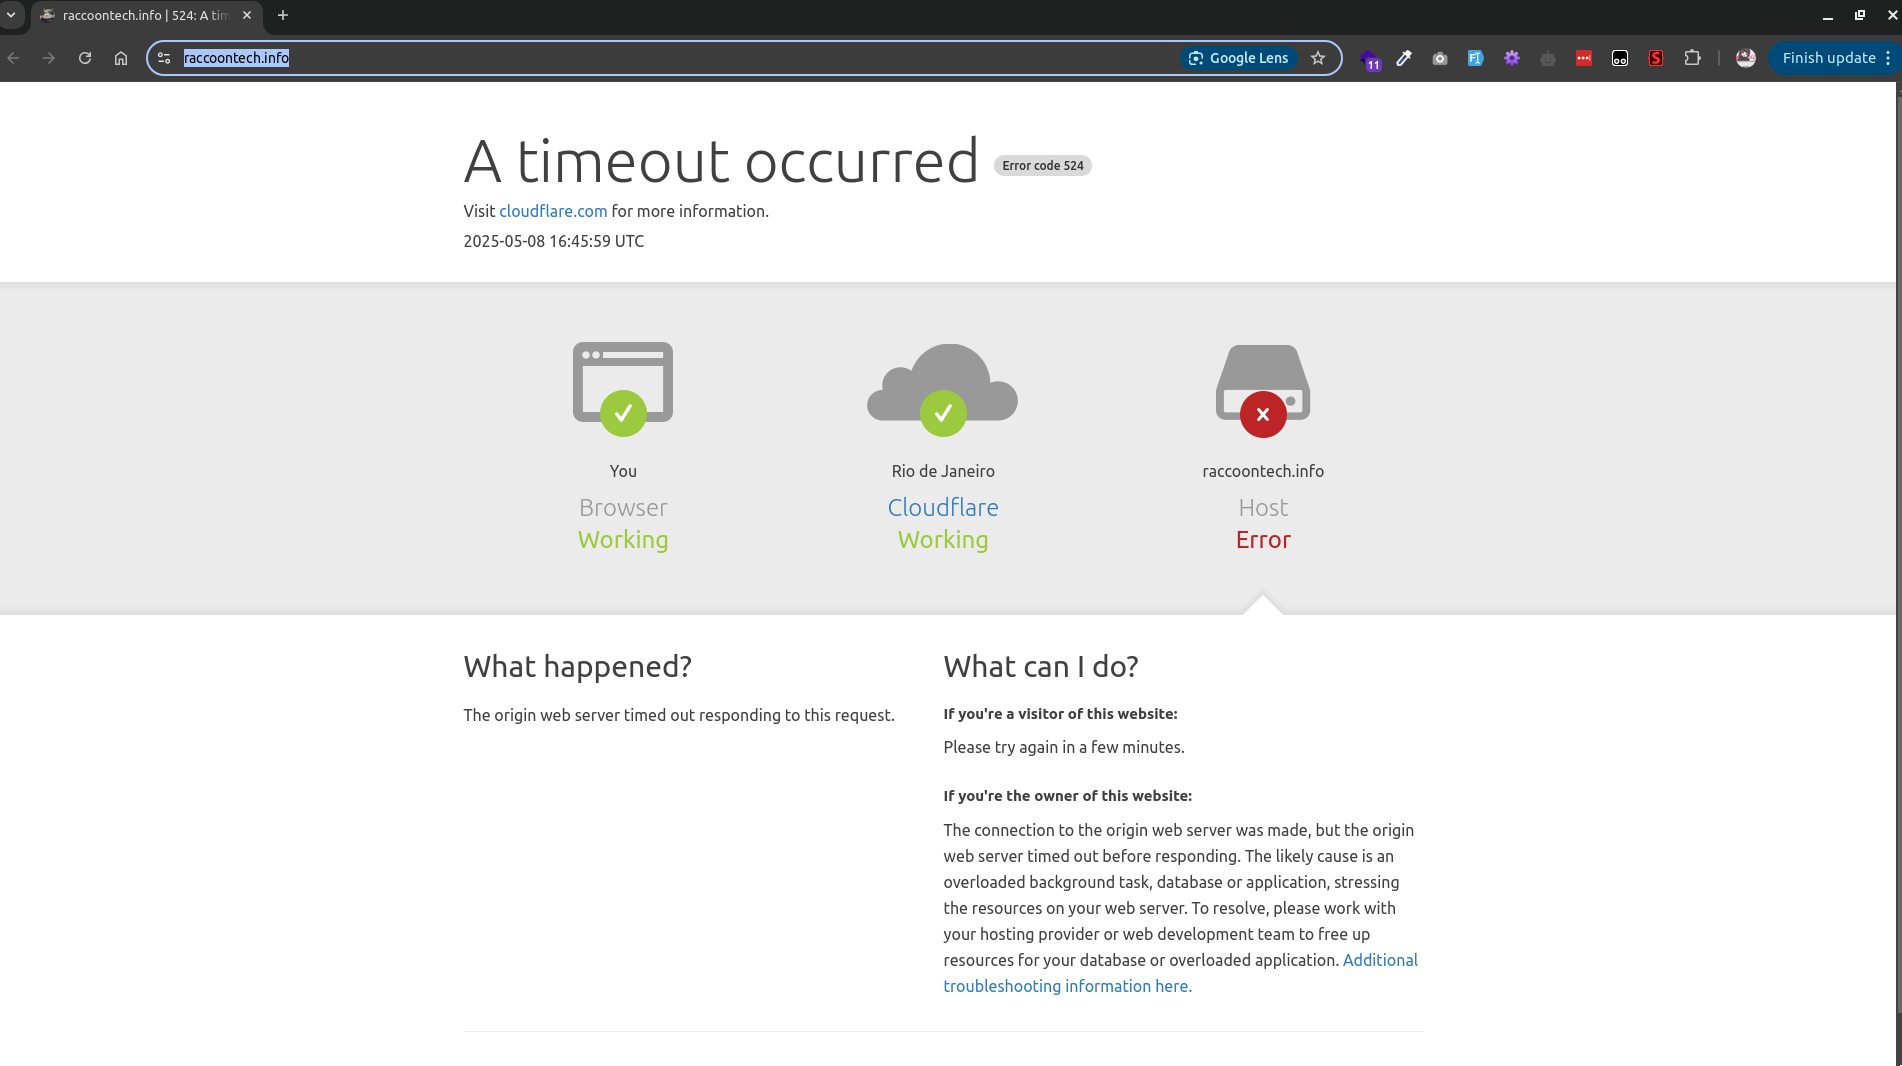Viewport: 1902px width, 1066px height.
Task: Open the gray robot extension icon
Action: pyautogui.click(x=1548, y=58)
